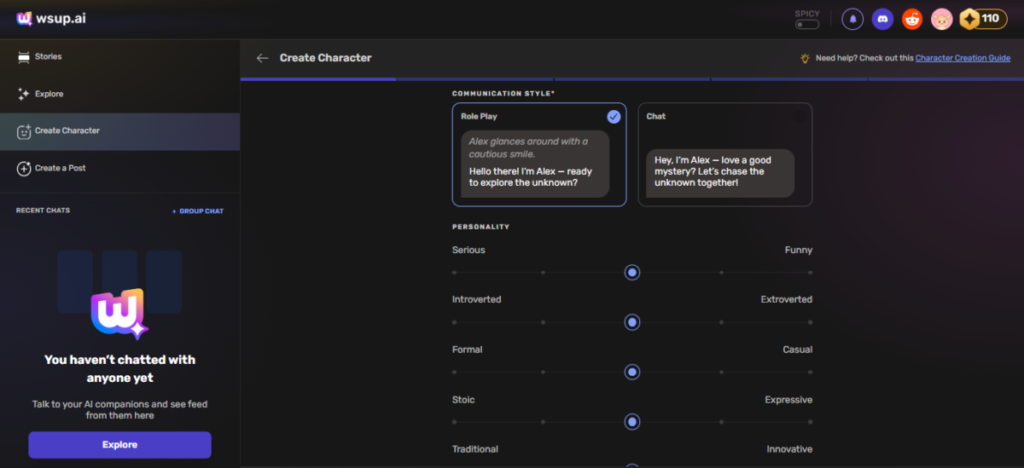Open the Reddit icon link
Image resolution: width=1024 pixels, height=468 pixels.
[x=911, y=19]
